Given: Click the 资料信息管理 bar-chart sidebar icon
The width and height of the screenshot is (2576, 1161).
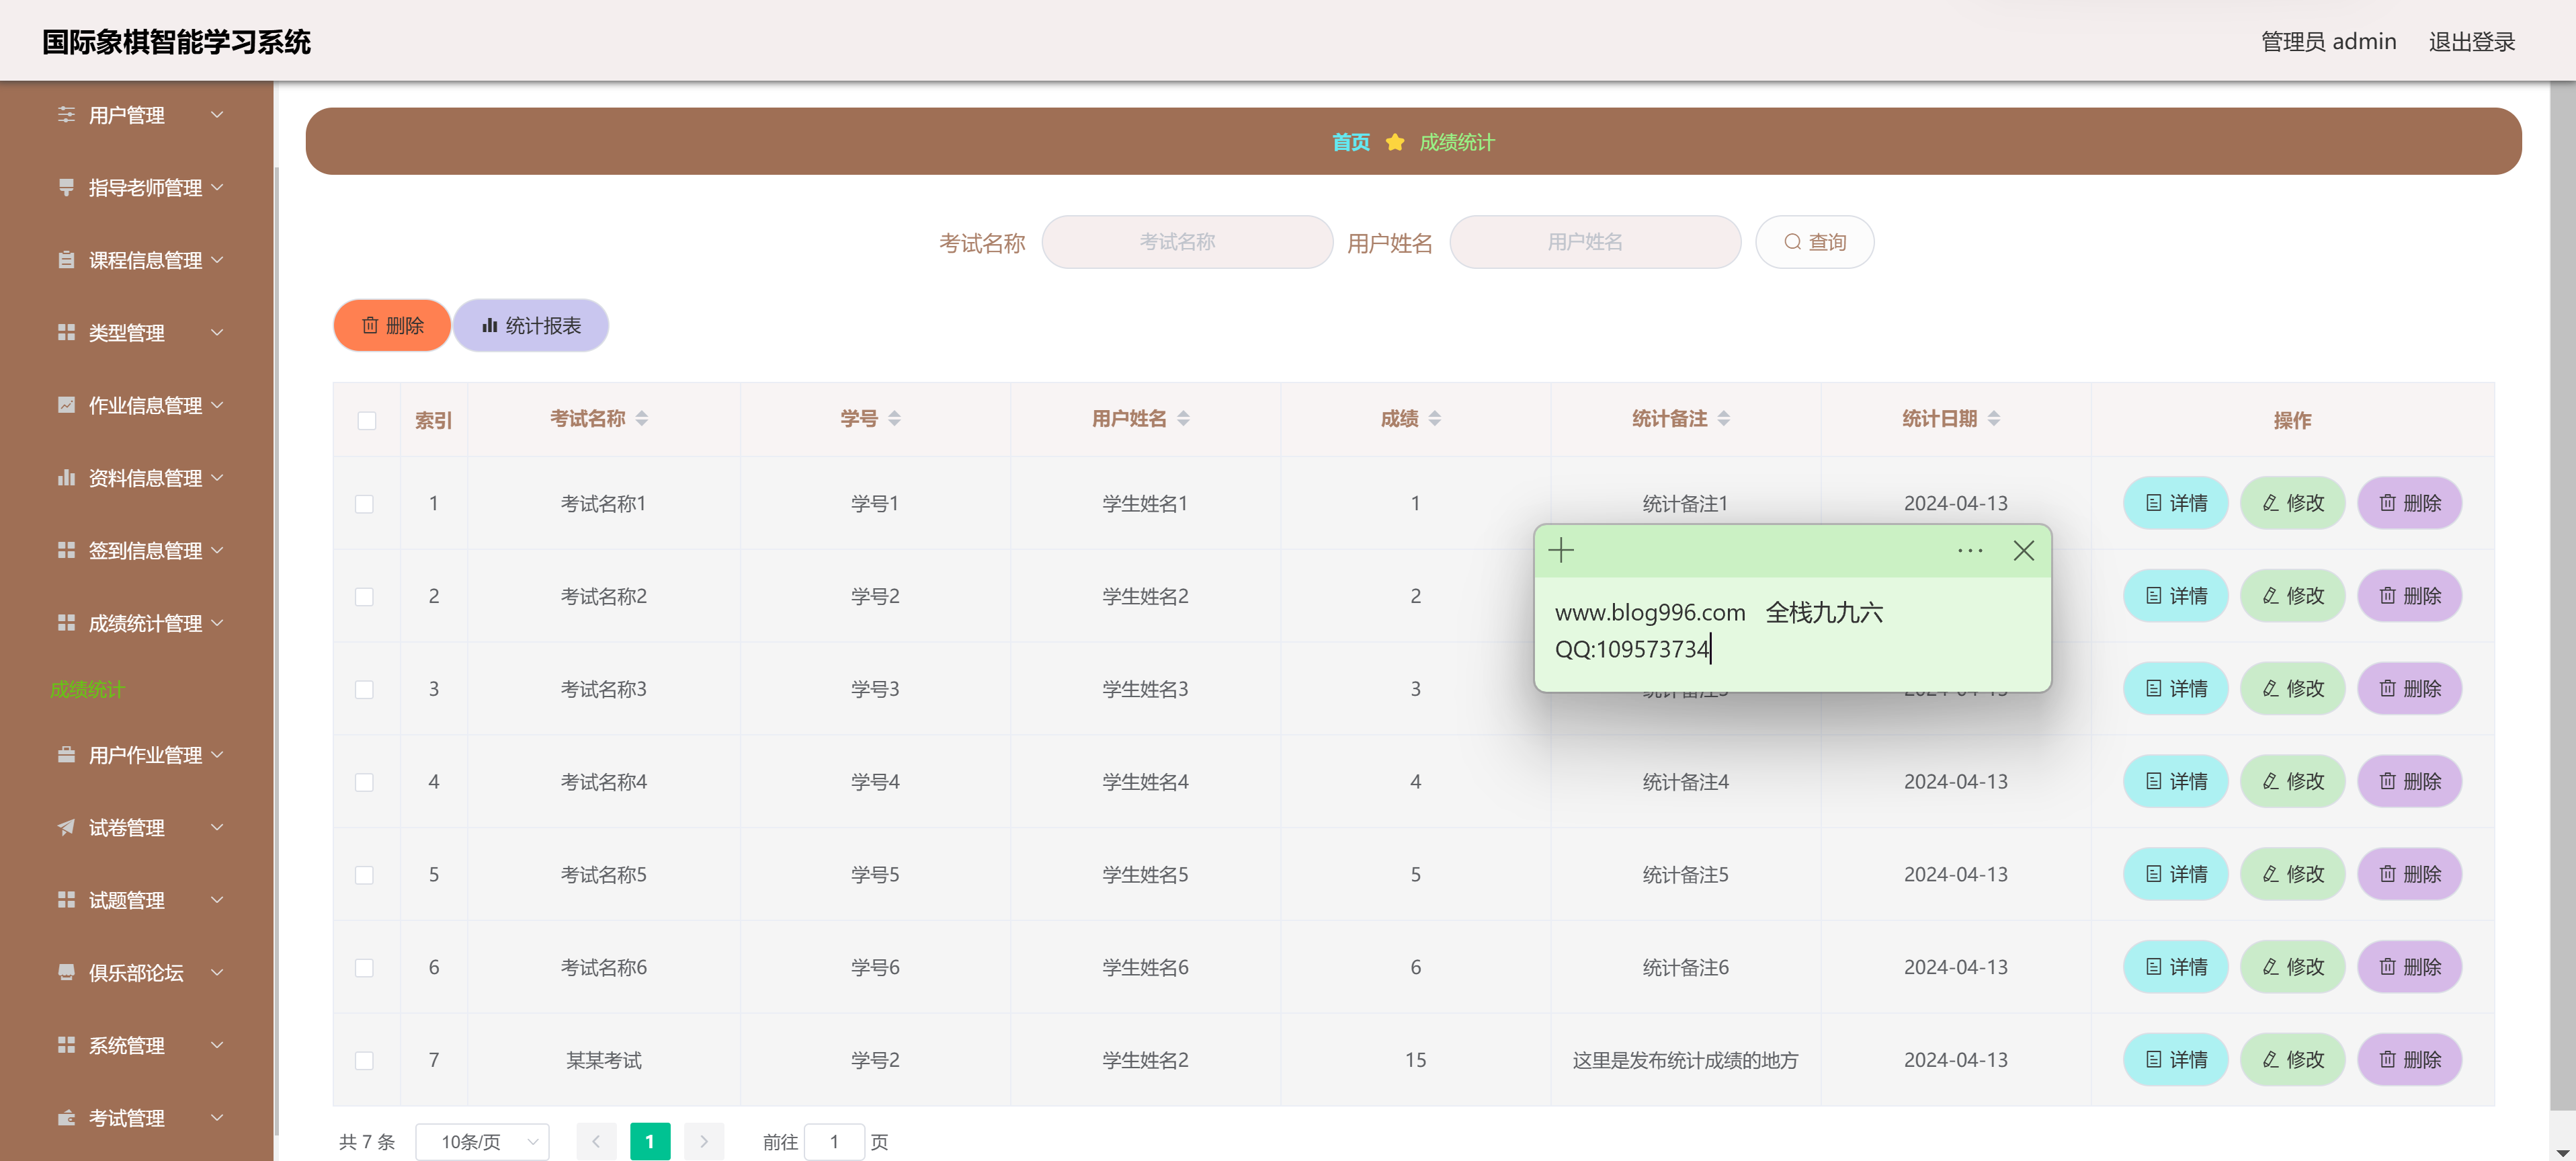Looking at the screenshot, I should click(66, 478).
